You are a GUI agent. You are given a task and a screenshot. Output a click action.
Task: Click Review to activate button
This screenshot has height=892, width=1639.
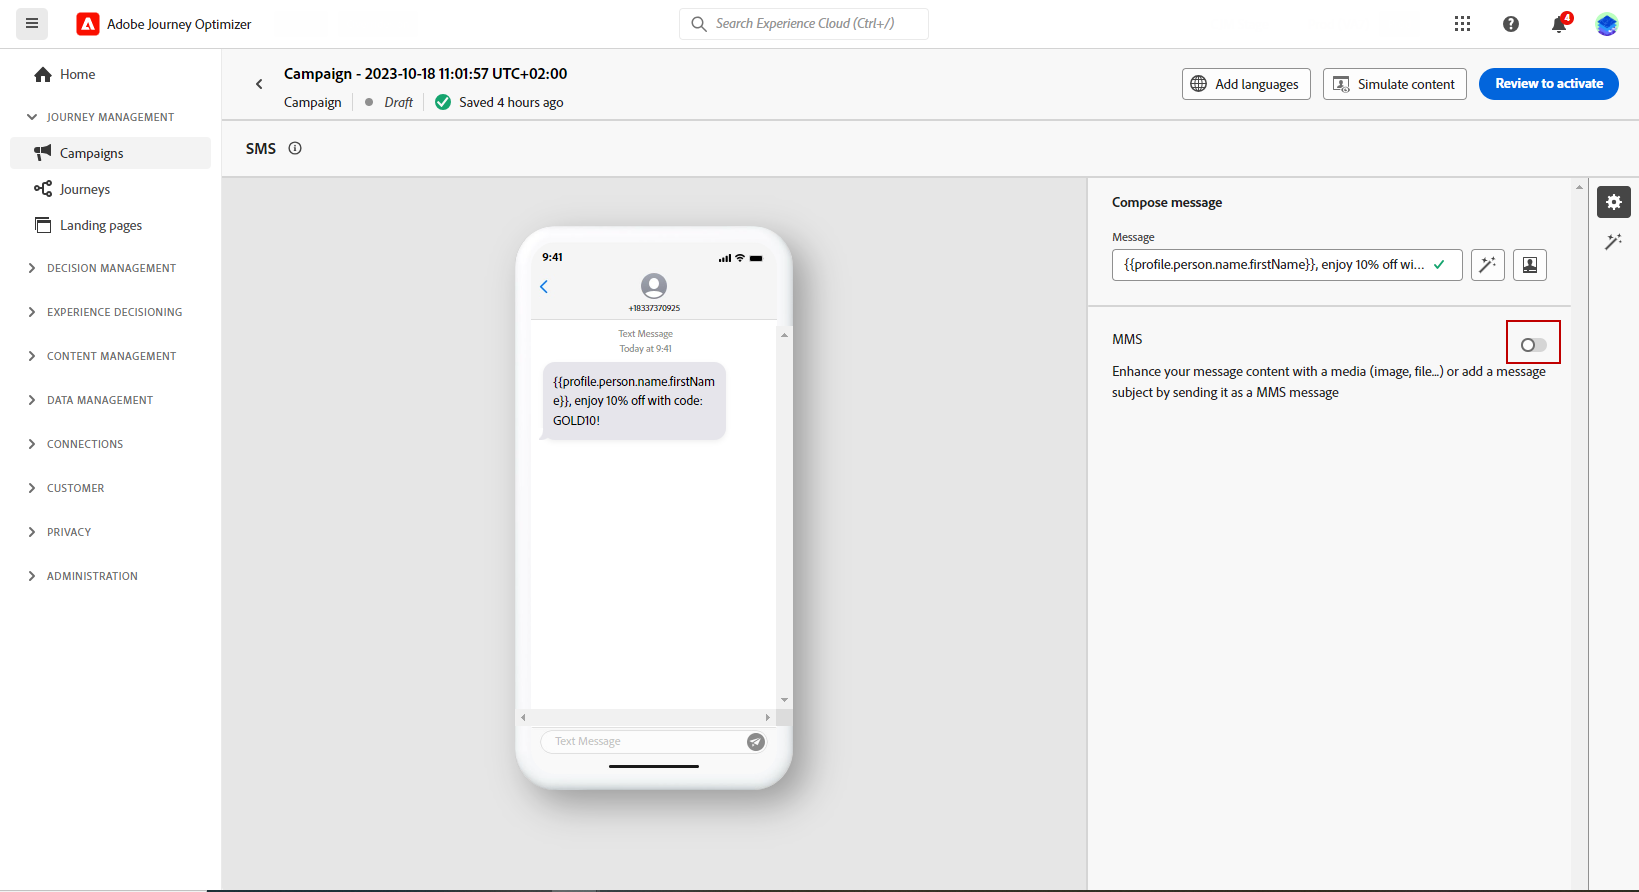(1549, 84)
